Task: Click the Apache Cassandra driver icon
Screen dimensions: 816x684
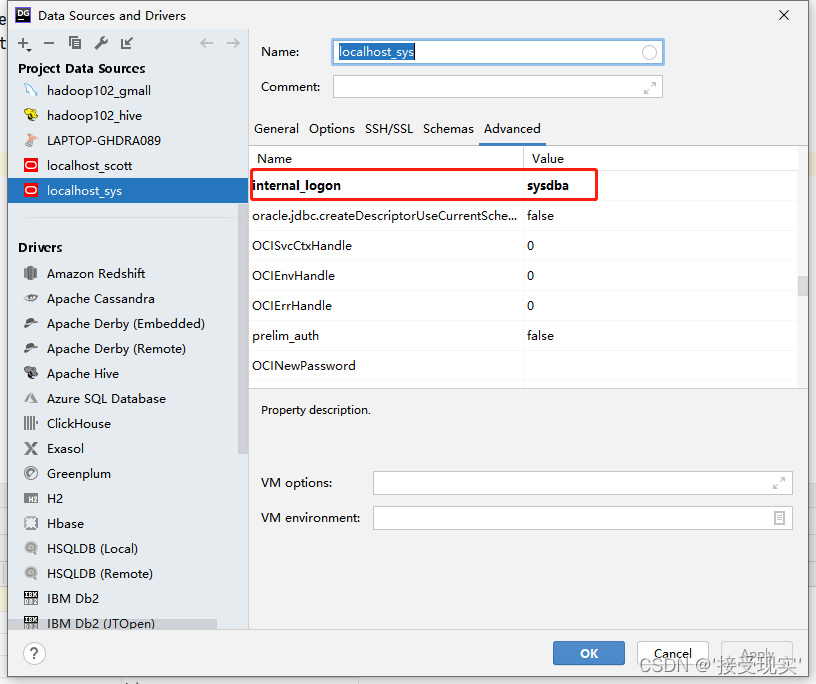Action: (31, 298)
